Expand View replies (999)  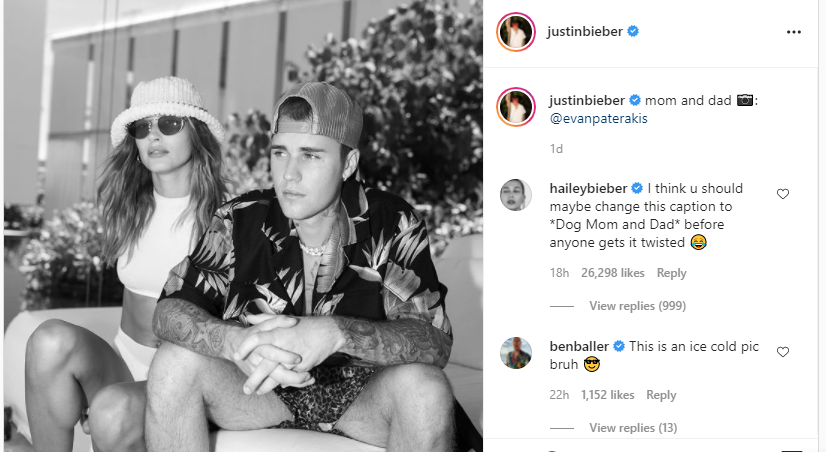(x=637, y=306)
